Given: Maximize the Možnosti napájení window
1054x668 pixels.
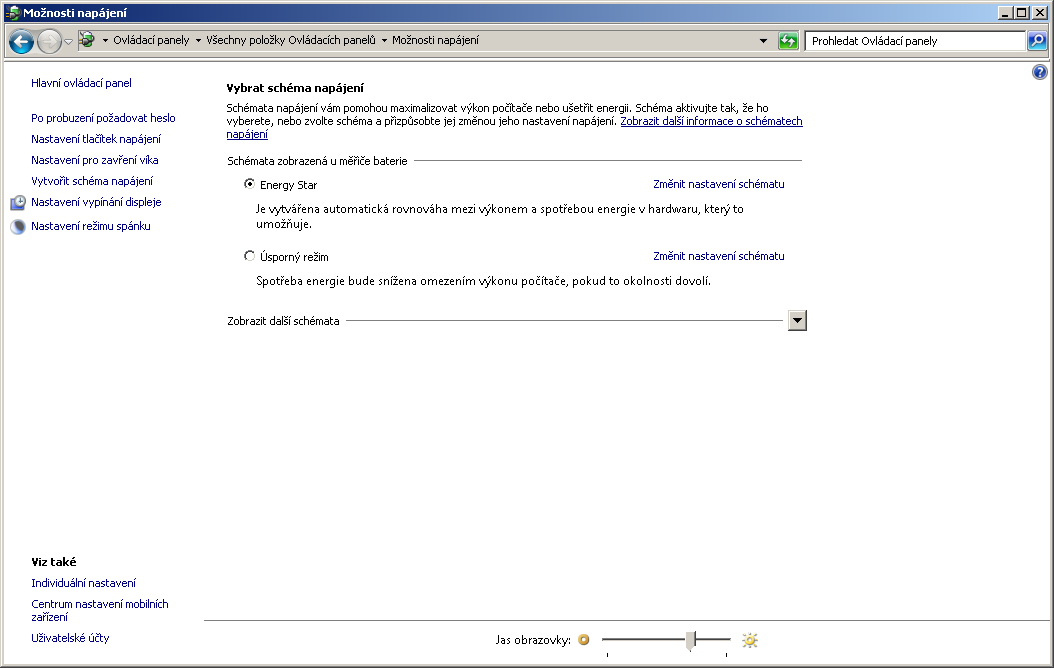Looking at the screenshot, I should coord(1022,13).
